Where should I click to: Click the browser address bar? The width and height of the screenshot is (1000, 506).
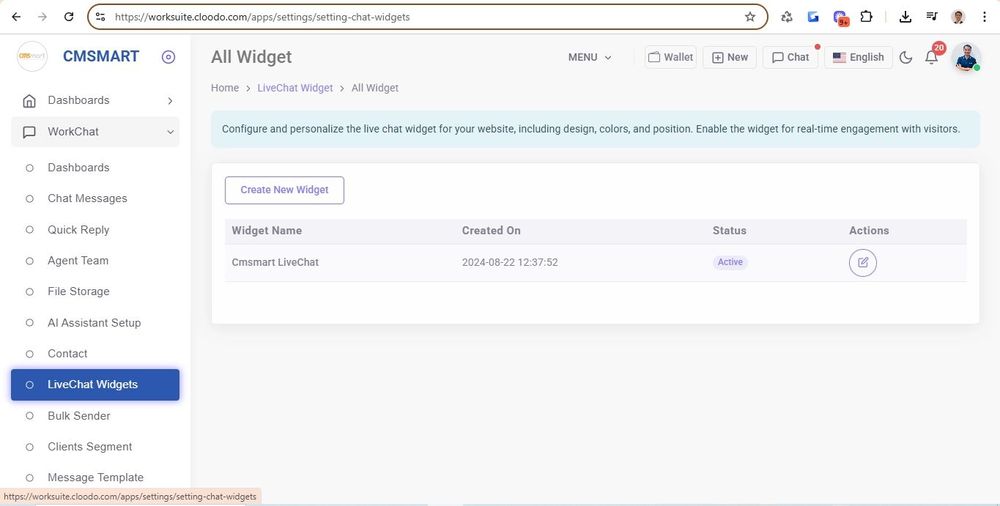420,17
